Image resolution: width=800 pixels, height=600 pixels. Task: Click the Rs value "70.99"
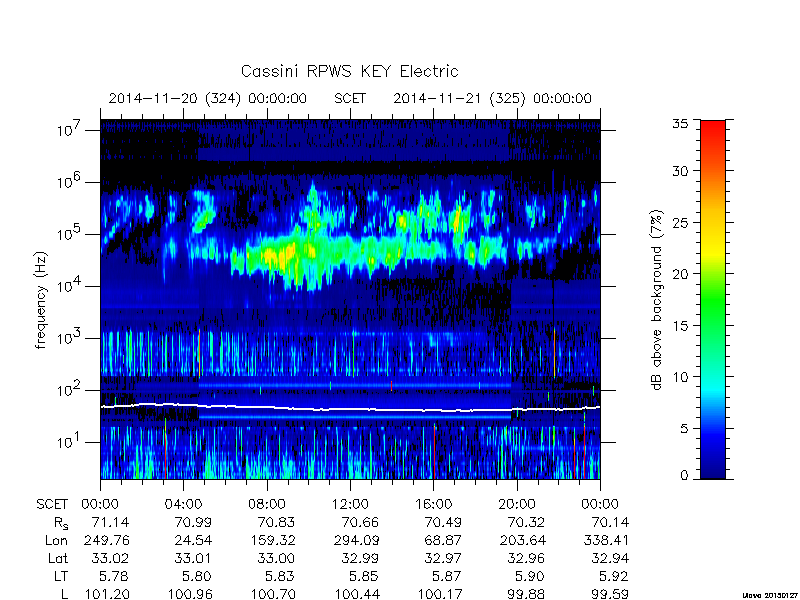click(193, 522)
